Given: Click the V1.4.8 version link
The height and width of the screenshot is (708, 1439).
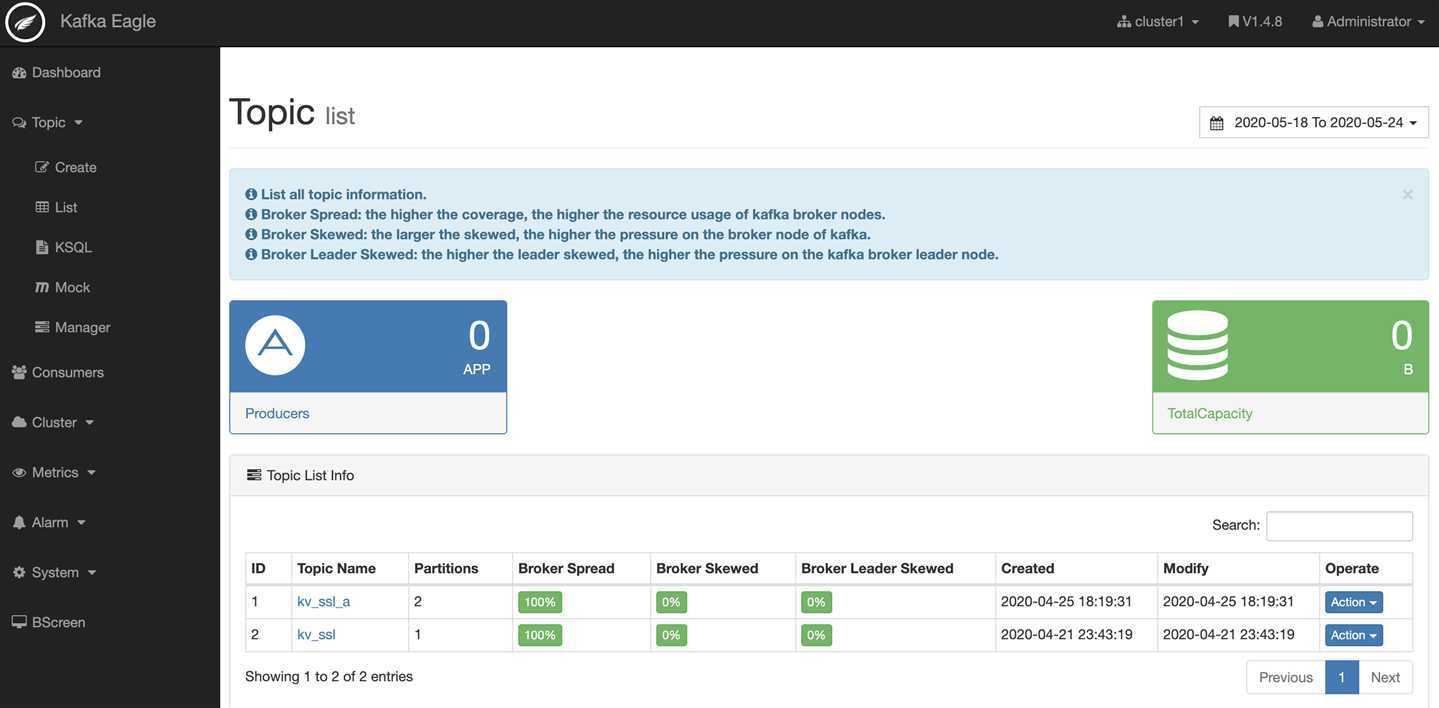Looking at the screenshot, I should (x=1255, y=22).
